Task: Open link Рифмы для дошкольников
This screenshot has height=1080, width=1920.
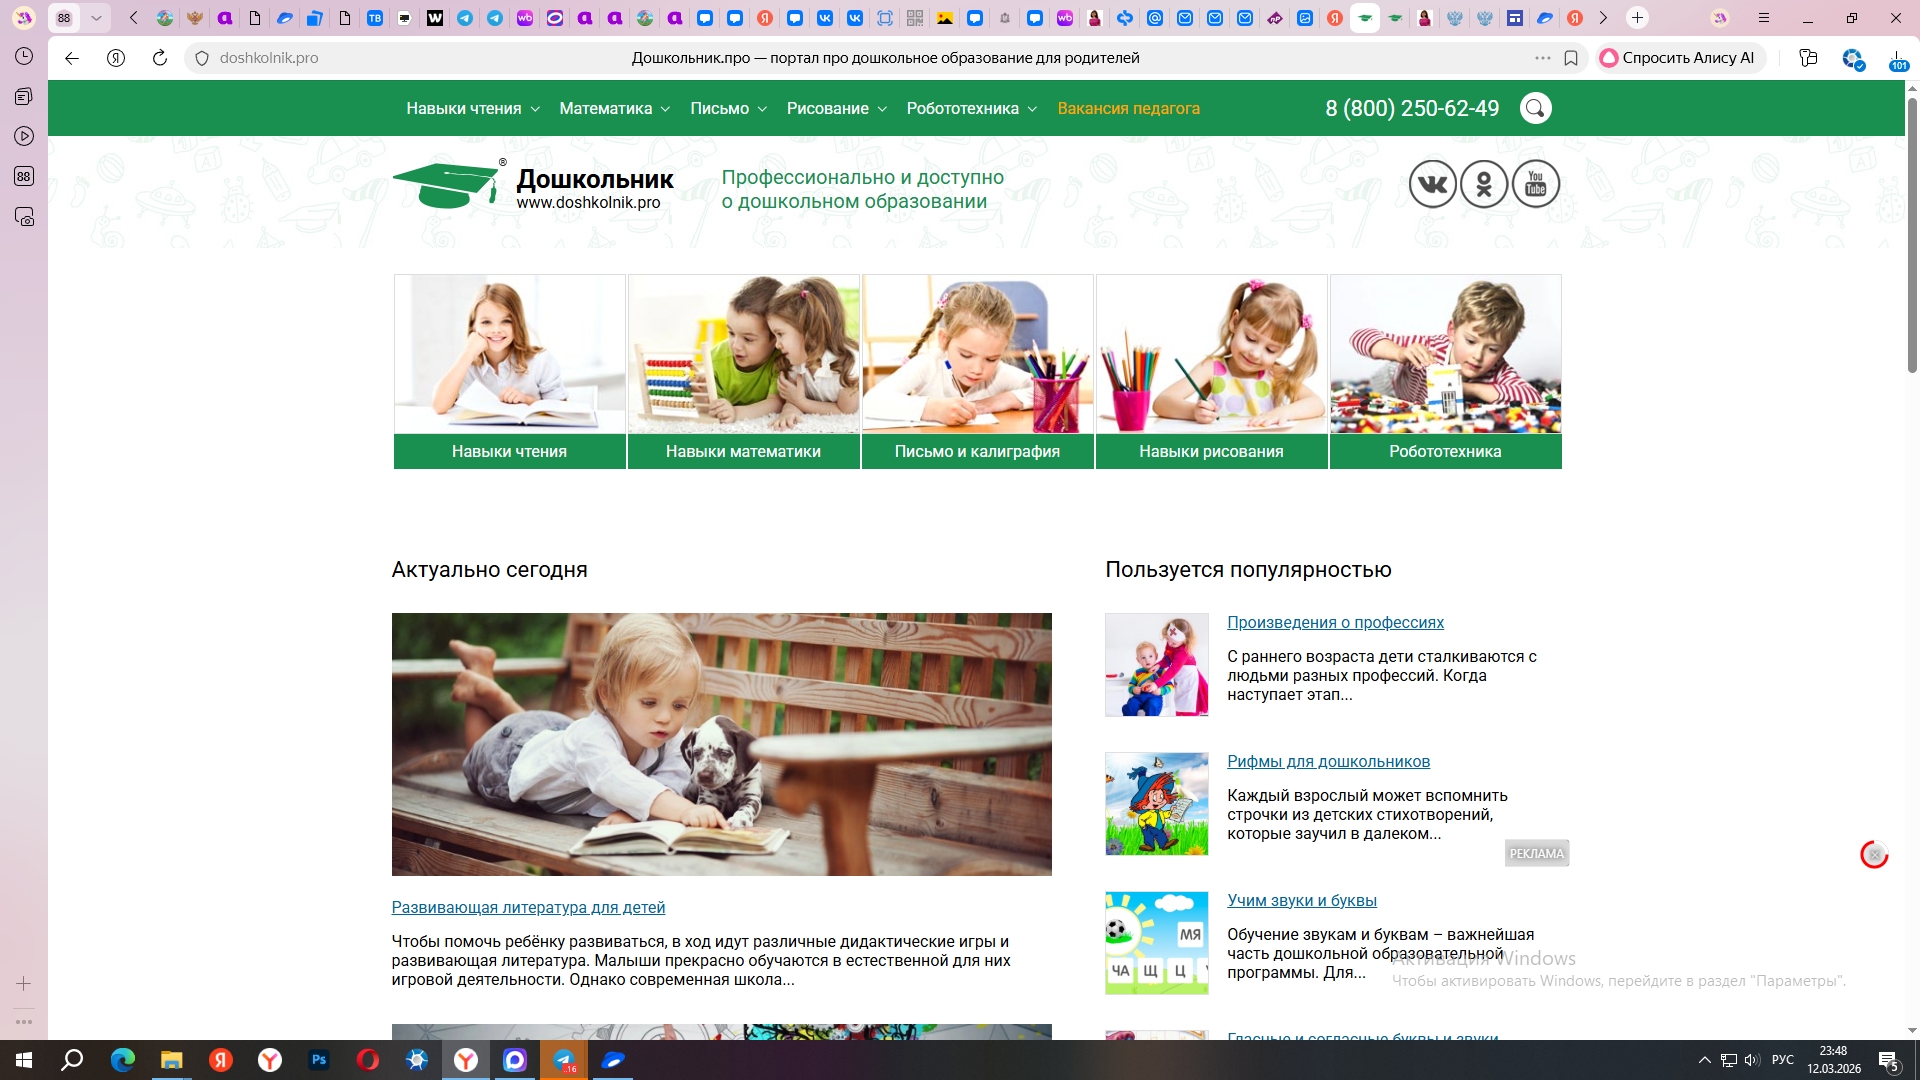Action: [1328, 761]
